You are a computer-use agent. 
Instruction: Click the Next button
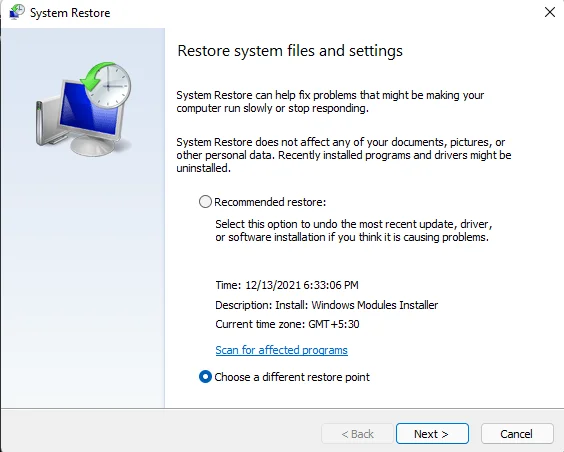(432, 434)
